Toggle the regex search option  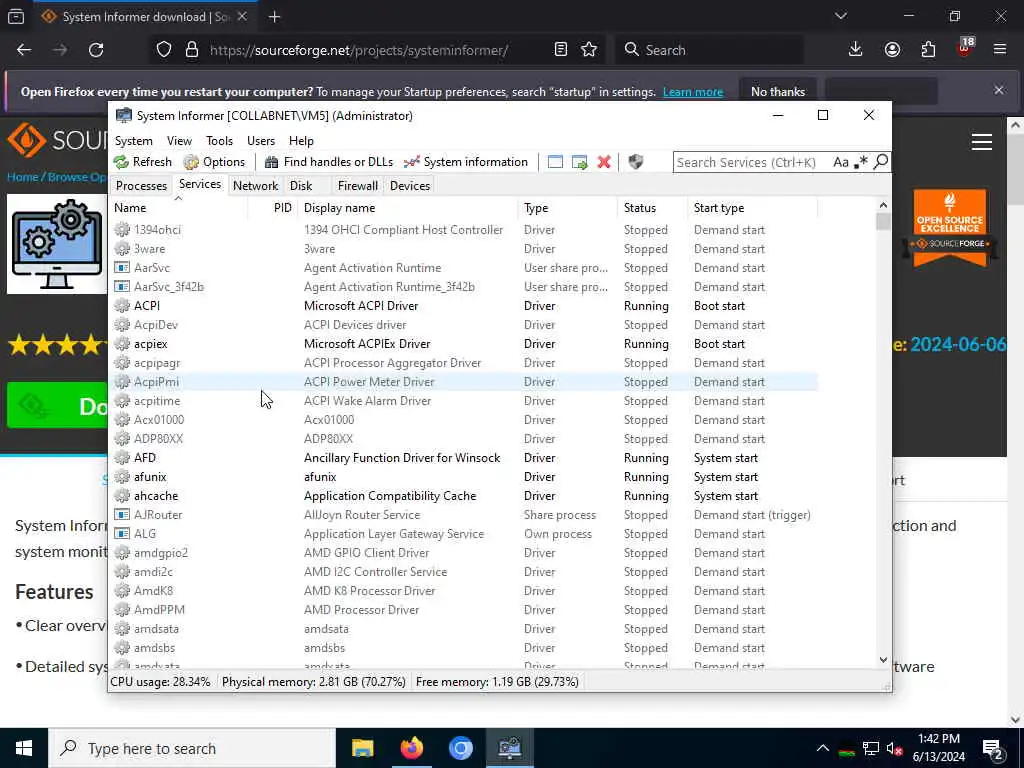coord(861,162)
